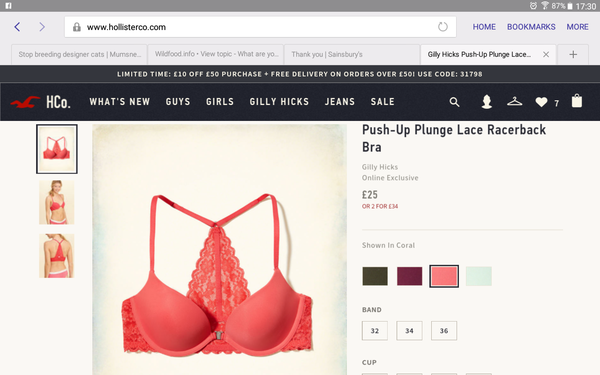Open browser HOME
Image resolution: width=600 pixels, height=375 pixels.
coord(484,27)
